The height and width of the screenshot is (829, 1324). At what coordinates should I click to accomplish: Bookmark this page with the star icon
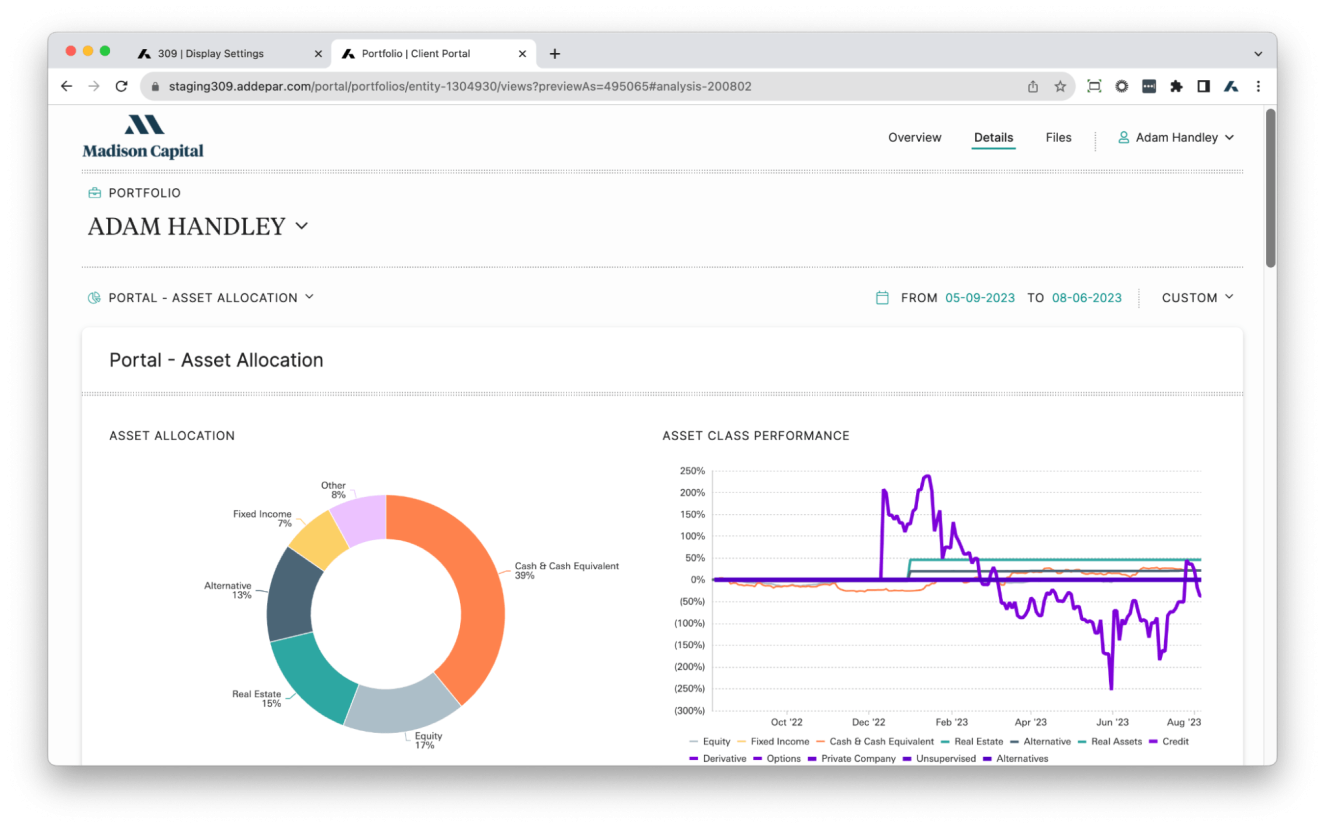1060,87
